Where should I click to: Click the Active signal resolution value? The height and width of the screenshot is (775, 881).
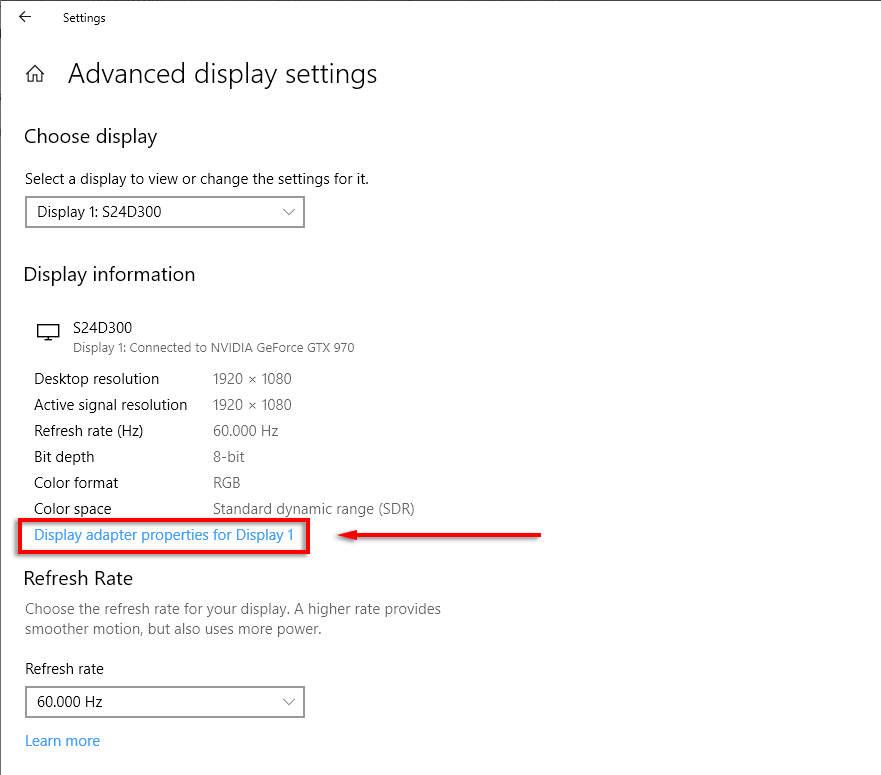click(x=252, y=405)
